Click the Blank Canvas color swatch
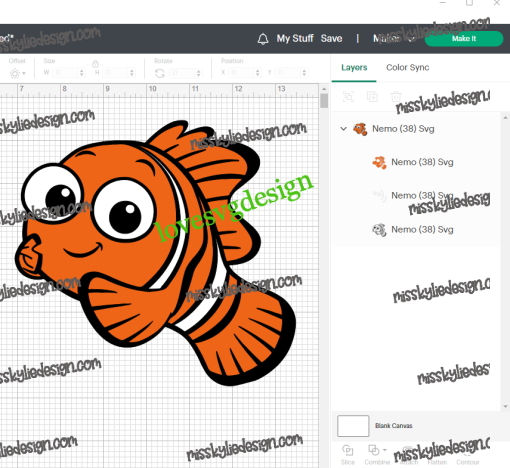 pos(353,426)
